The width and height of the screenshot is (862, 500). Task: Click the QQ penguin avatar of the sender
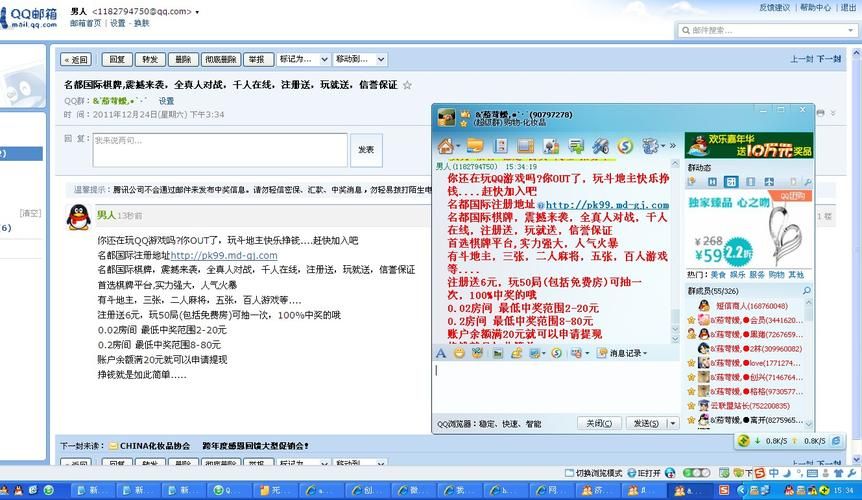[x=79, y=217]
